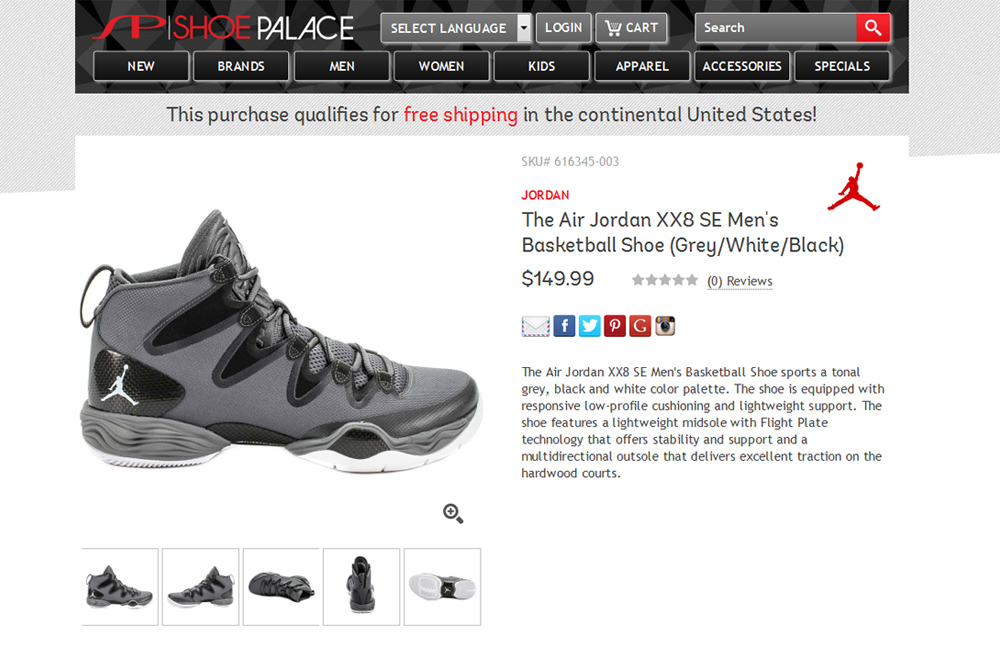The height and width of the screenshot is (650, 1000).
Task: Open the Shoe Palace logo homepage
Action: 223,28
